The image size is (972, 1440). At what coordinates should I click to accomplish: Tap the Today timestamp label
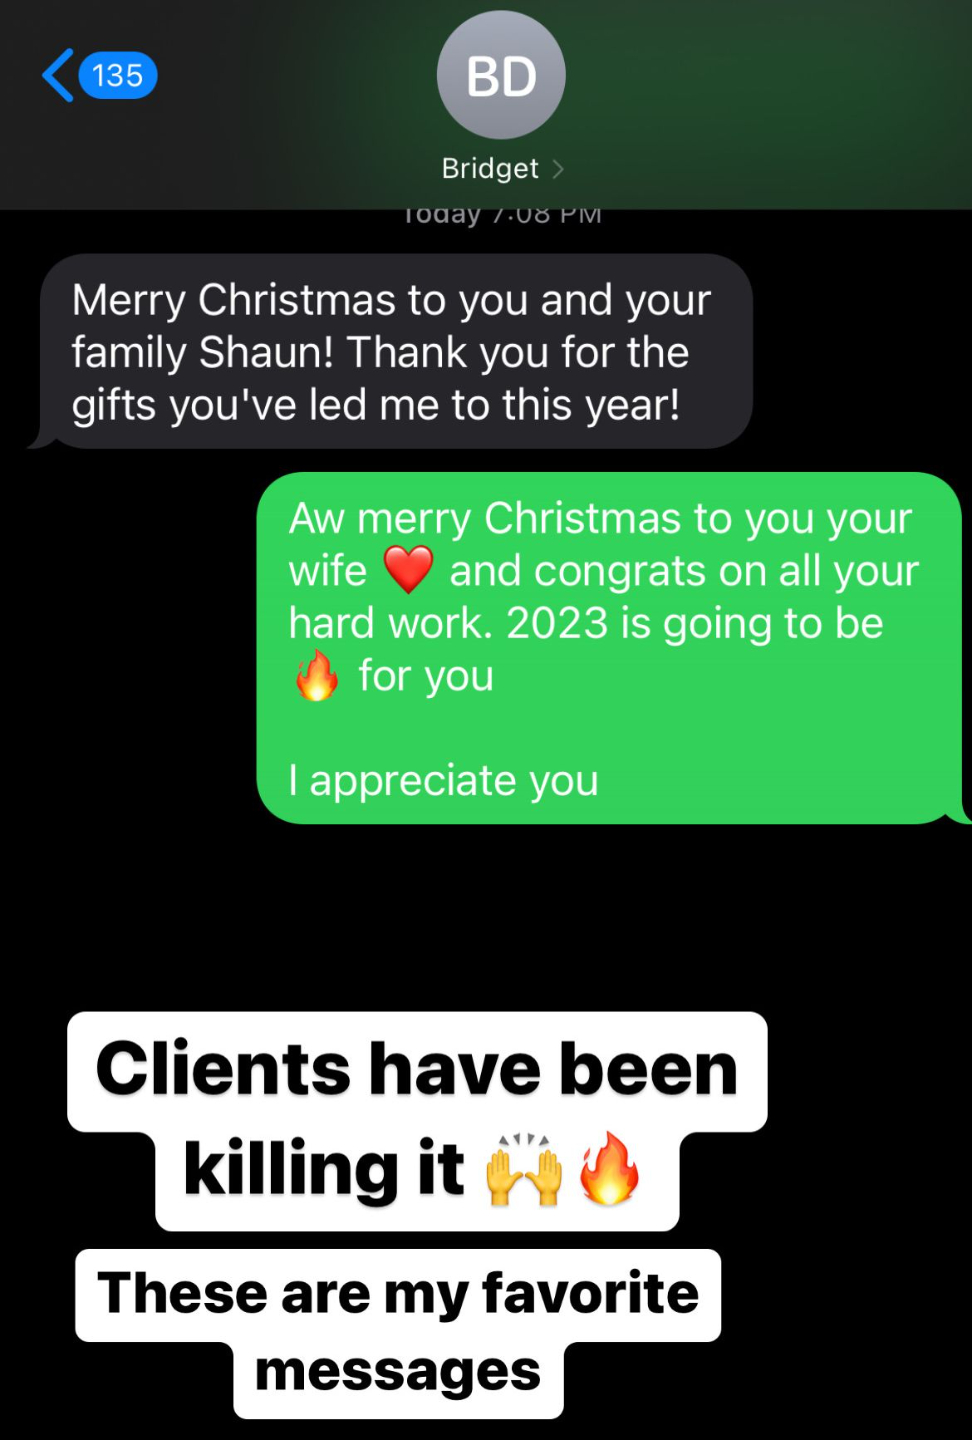(501, 215)
